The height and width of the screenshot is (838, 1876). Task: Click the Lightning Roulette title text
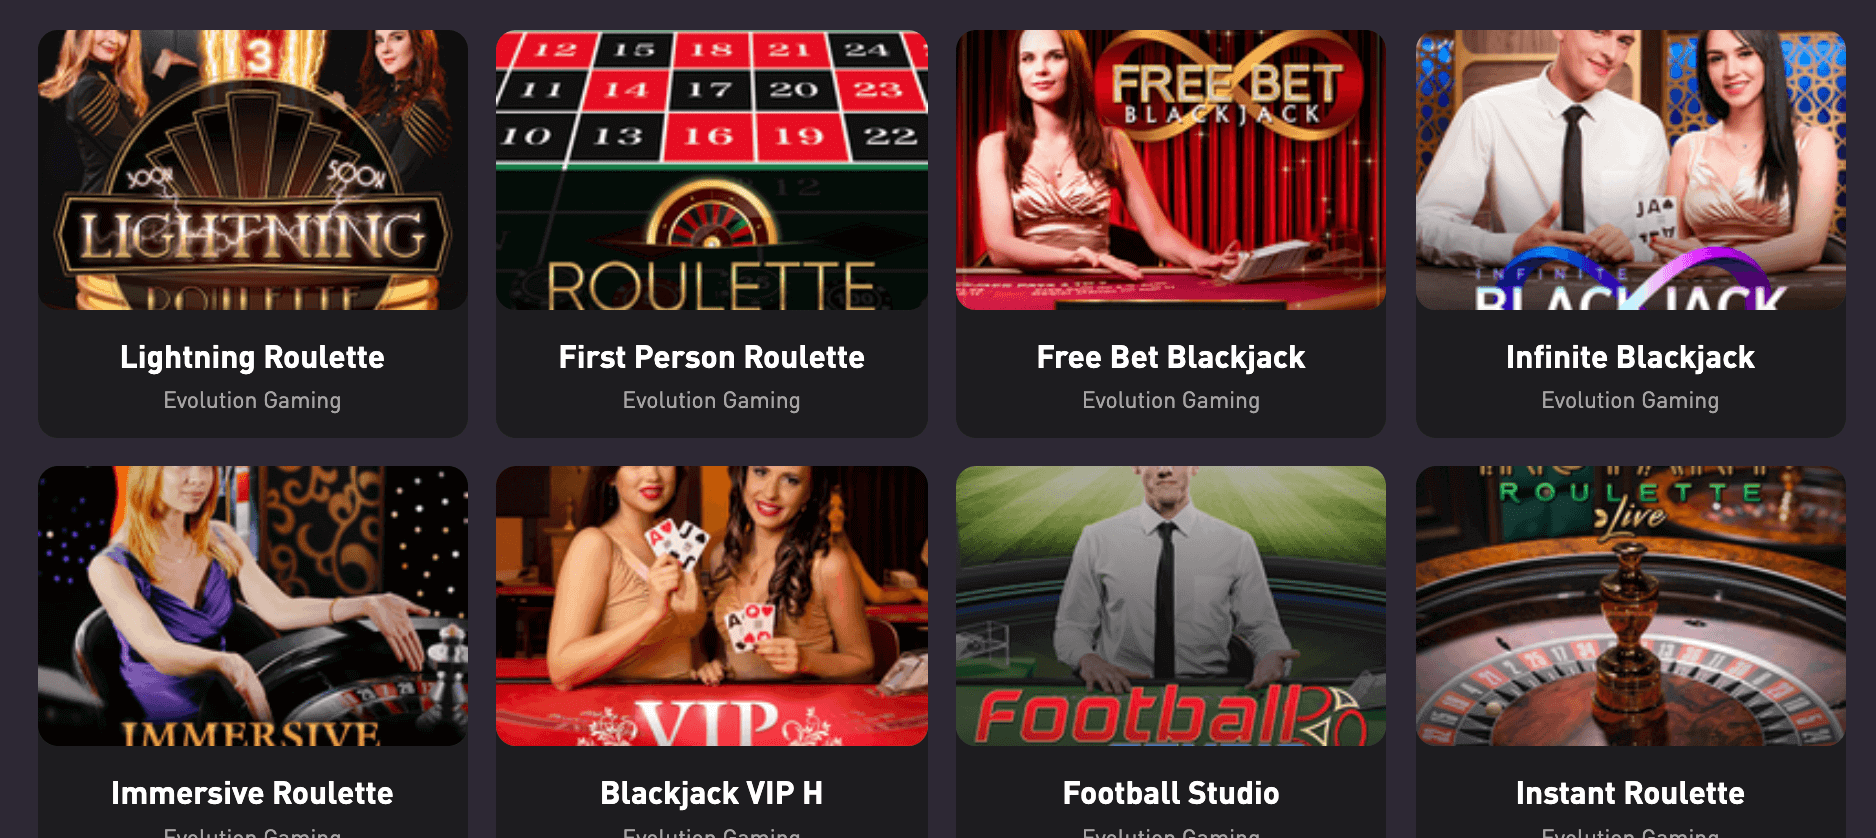[253, 358]
